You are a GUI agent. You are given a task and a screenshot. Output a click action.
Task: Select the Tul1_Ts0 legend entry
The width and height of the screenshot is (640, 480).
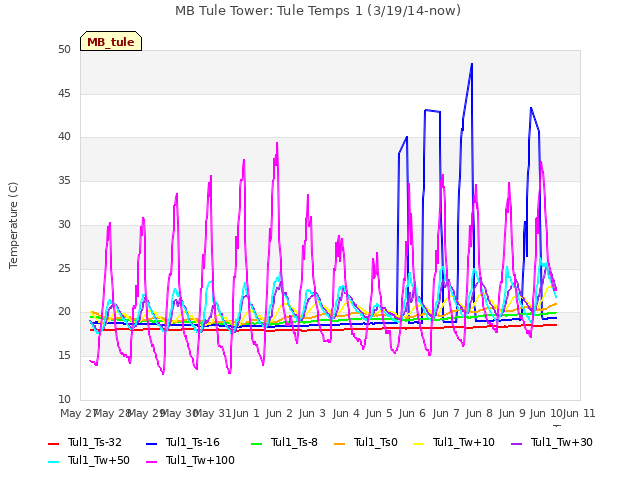pos(365,442)
